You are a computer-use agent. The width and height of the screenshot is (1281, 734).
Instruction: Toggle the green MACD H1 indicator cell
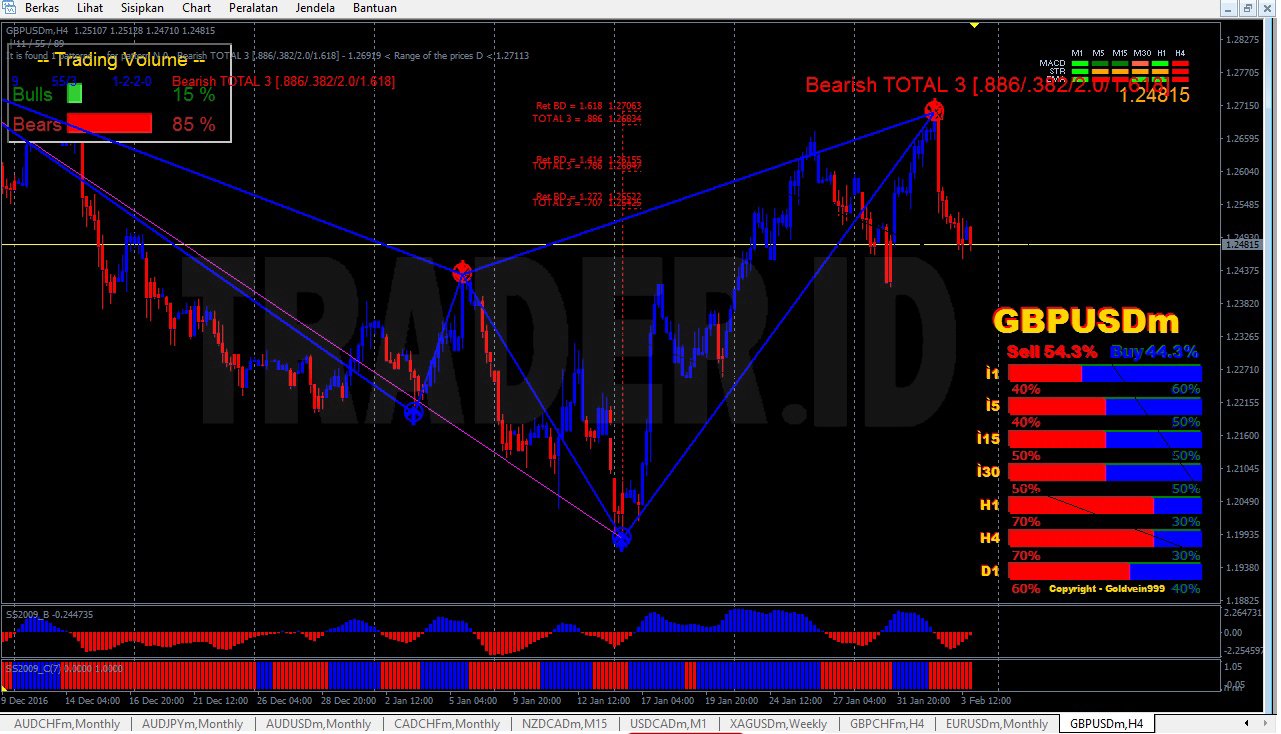coord(1160,63)
